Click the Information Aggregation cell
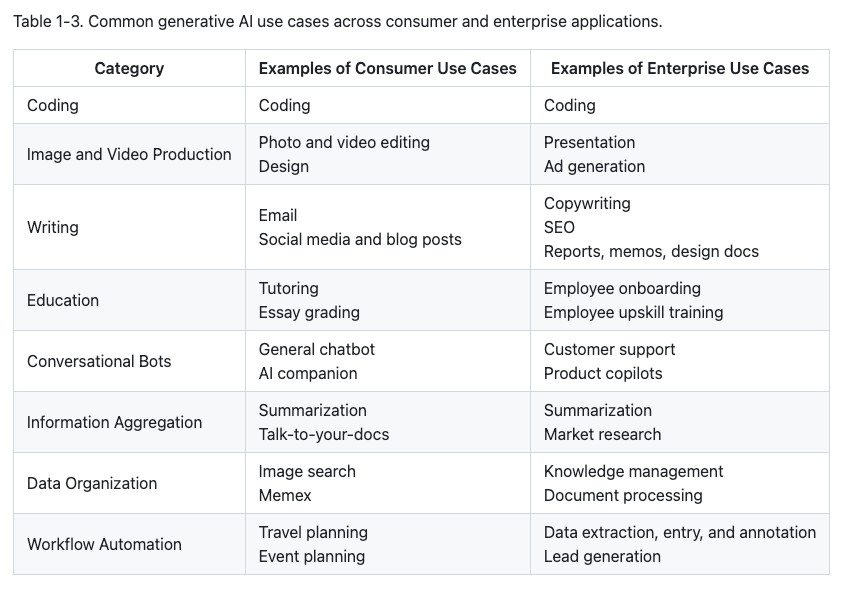848x593 pixels. [114, 422]
